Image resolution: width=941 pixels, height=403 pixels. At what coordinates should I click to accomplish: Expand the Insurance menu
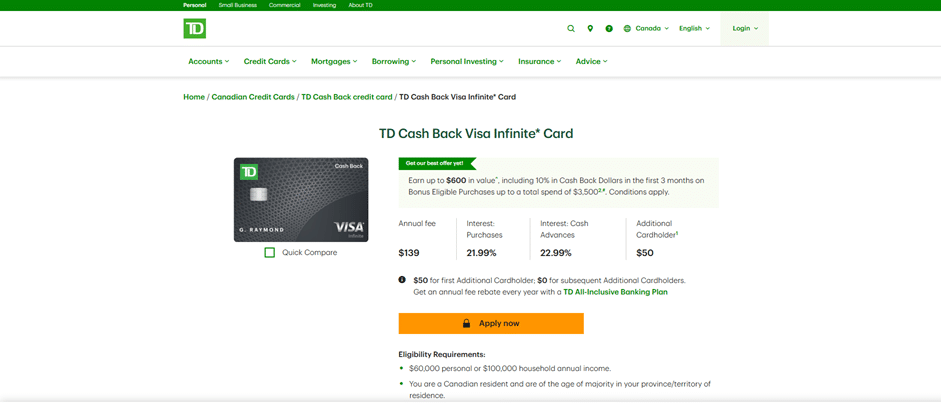539,61
